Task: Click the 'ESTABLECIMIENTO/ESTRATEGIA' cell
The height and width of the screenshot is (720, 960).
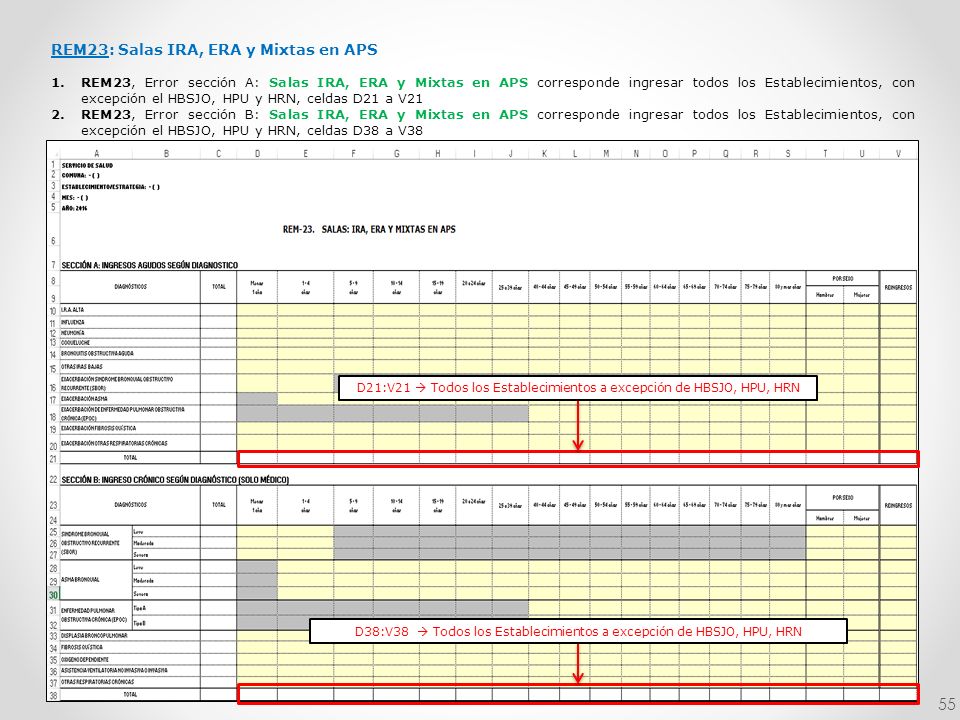Action: [110, 187]
